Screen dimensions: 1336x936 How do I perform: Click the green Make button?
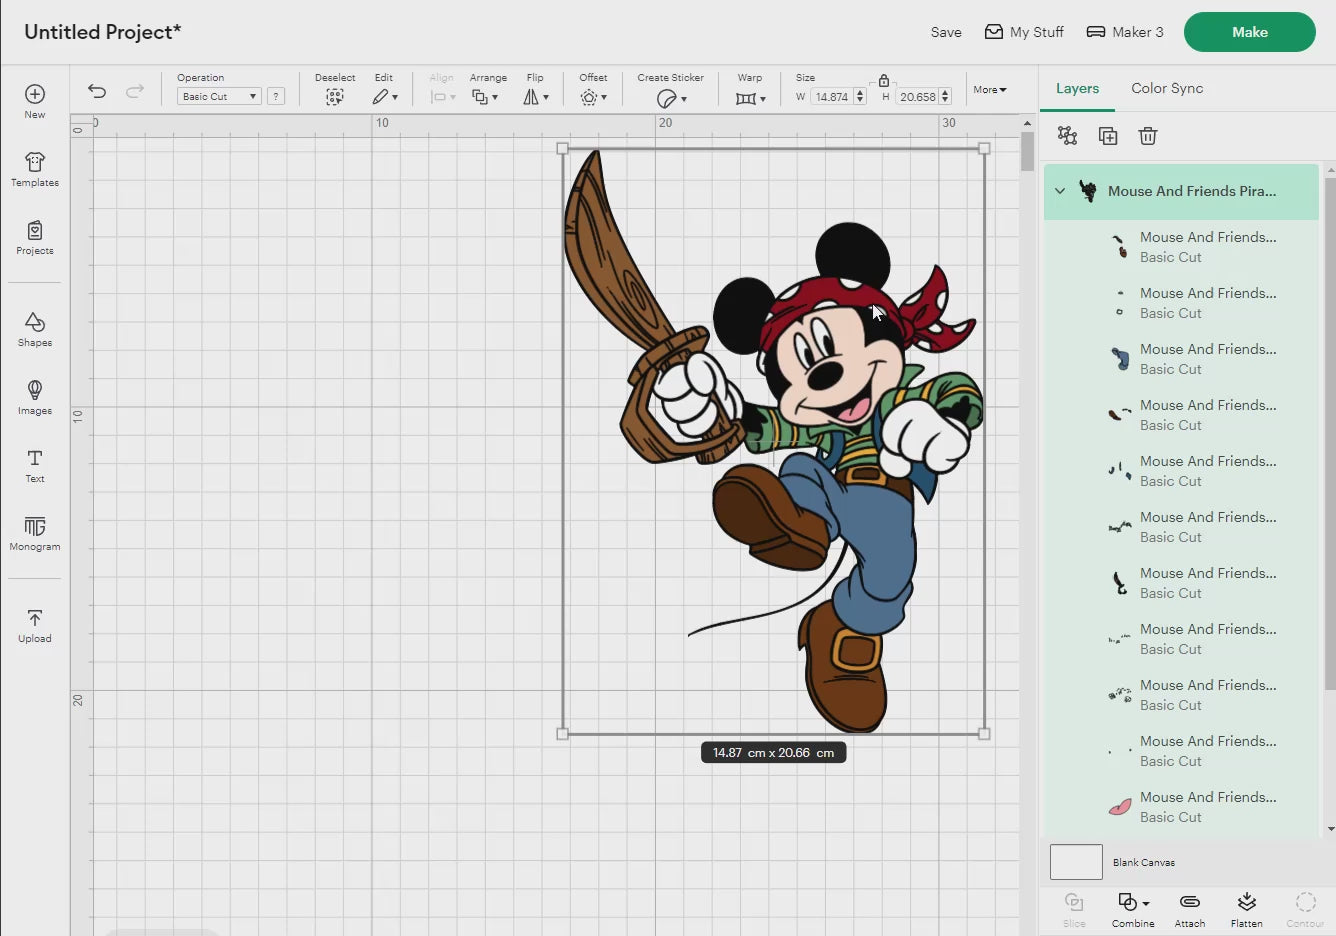1250,32
